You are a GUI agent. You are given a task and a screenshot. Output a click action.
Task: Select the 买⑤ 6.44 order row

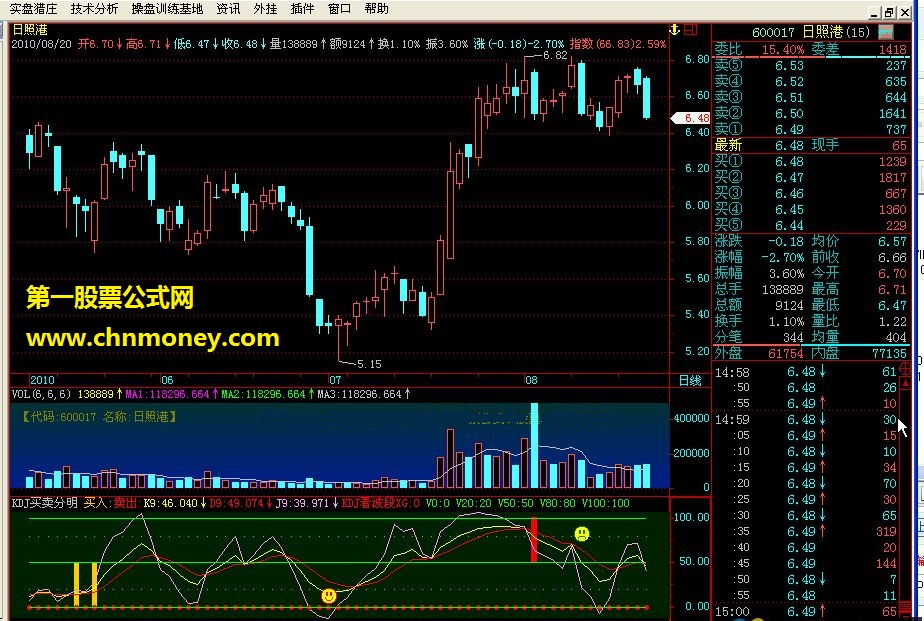[810, 225]
